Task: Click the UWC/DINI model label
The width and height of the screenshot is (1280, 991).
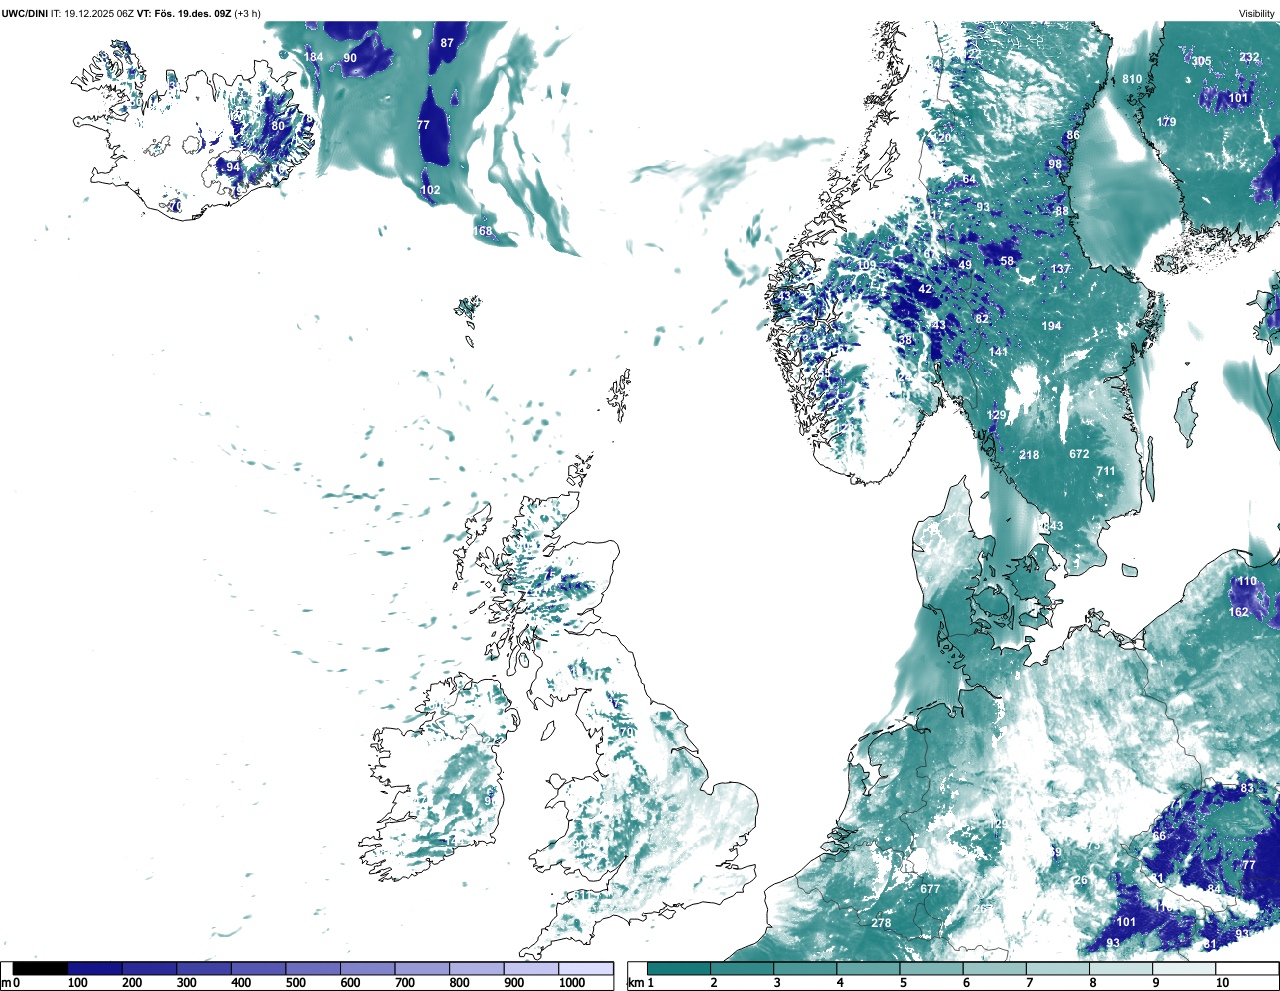Action: (x=25, y=13)
